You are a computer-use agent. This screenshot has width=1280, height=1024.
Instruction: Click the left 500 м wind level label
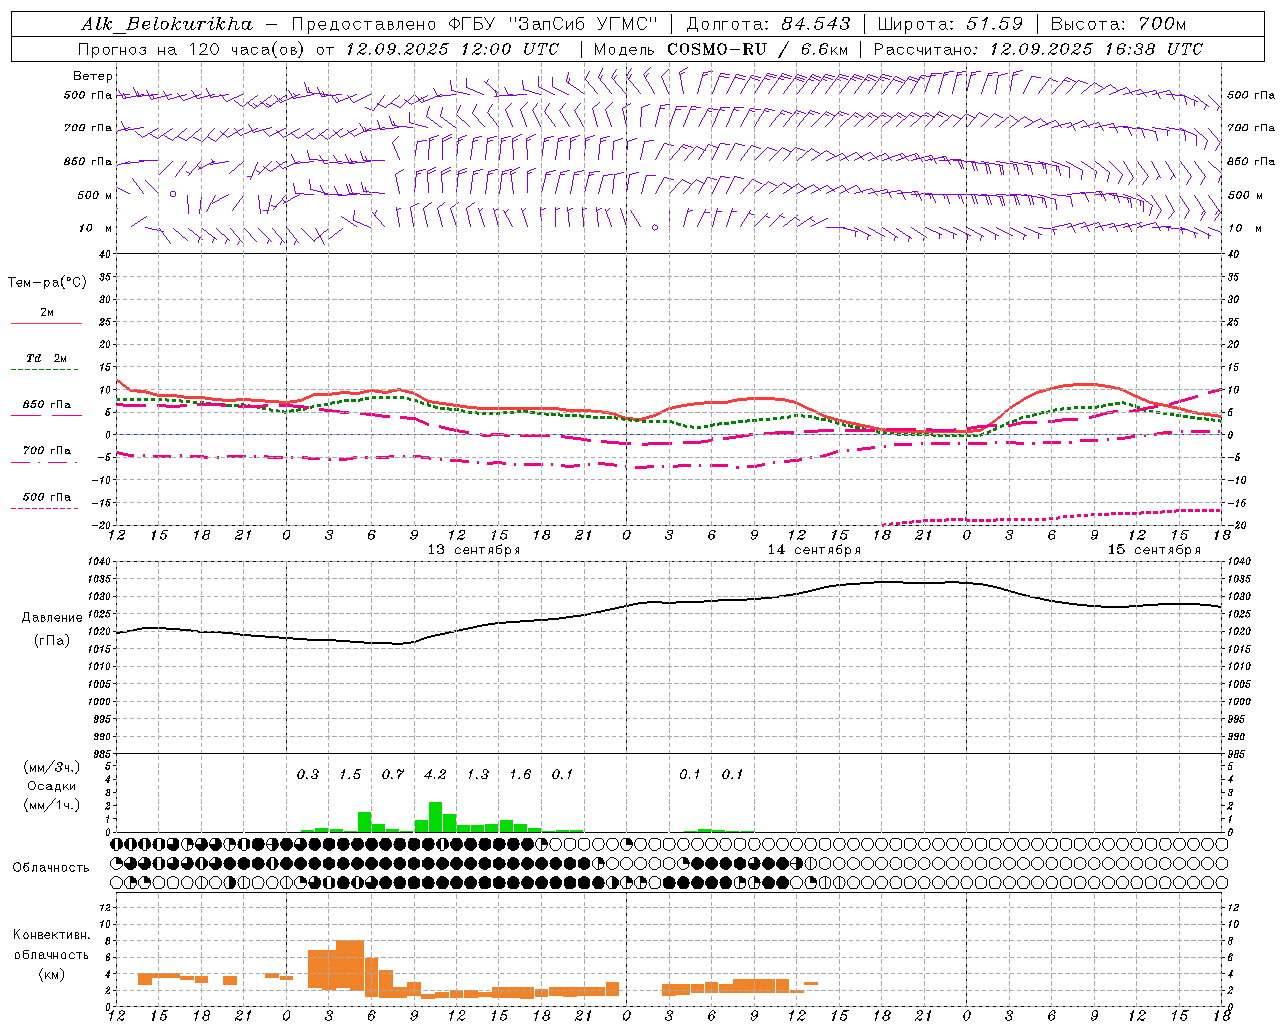(95, 195)
